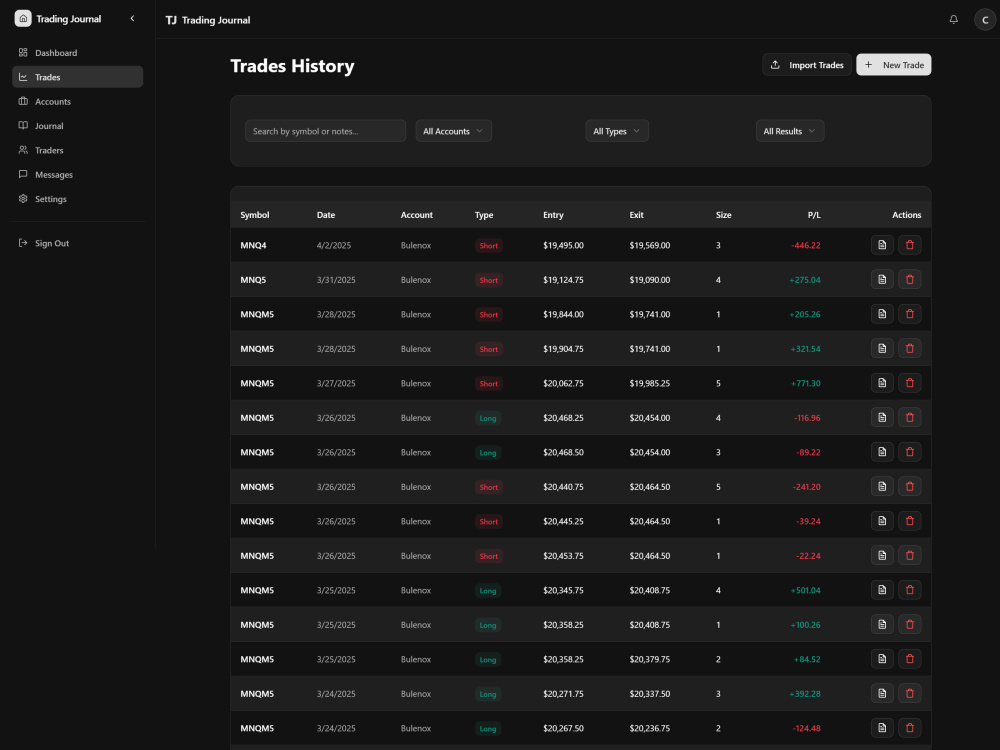View notes for the +501.04 trade
1000x750 pixels.
click(x=882, y=590)
